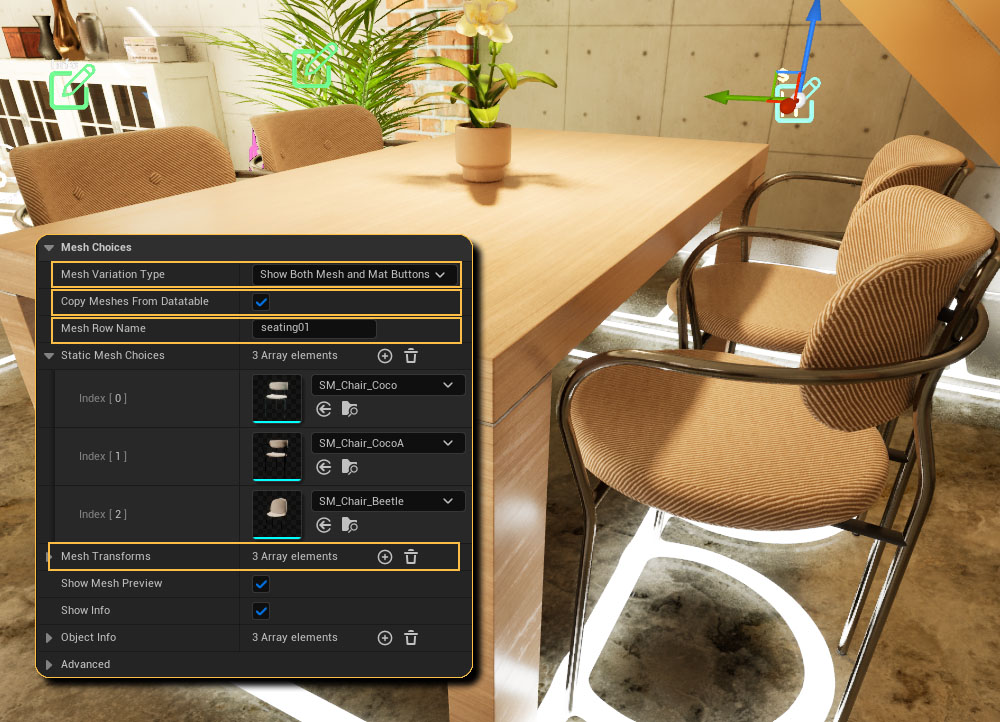Expand the Advanced section

[x=49, y=665]
